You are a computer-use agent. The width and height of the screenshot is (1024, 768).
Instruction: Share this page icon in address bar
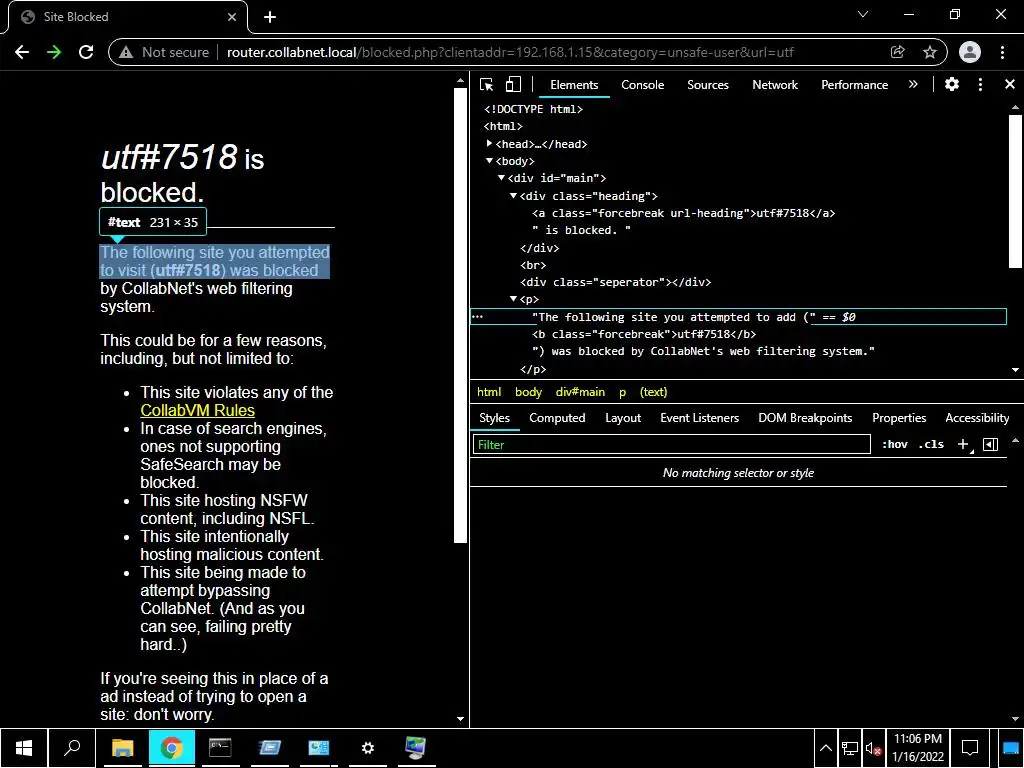point(898,52)
